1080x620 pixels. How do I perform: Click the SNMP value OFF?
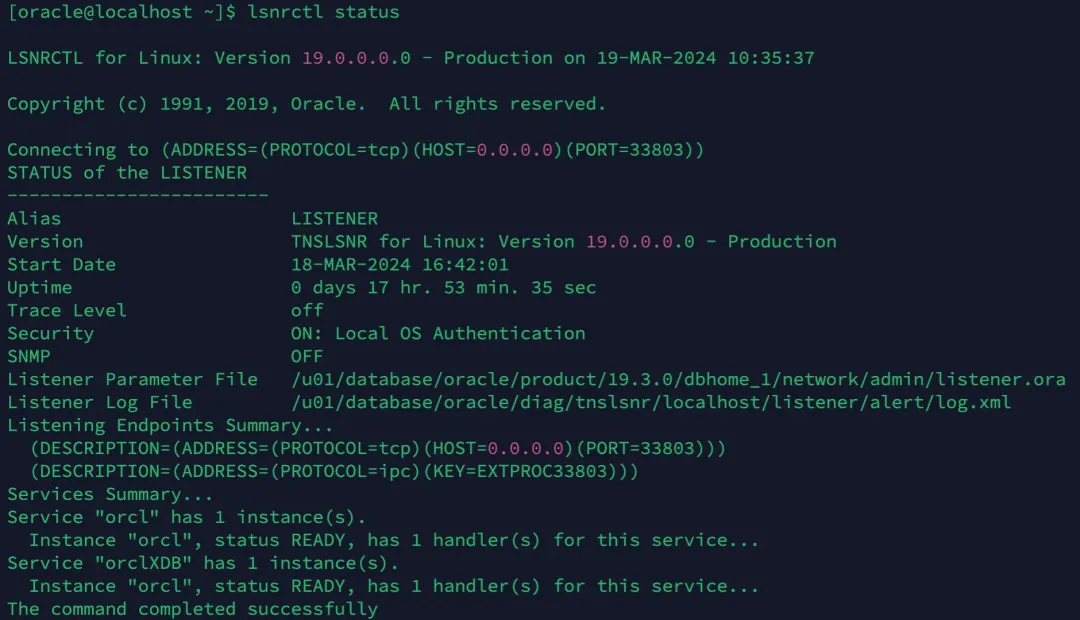(x=307, y=357)
